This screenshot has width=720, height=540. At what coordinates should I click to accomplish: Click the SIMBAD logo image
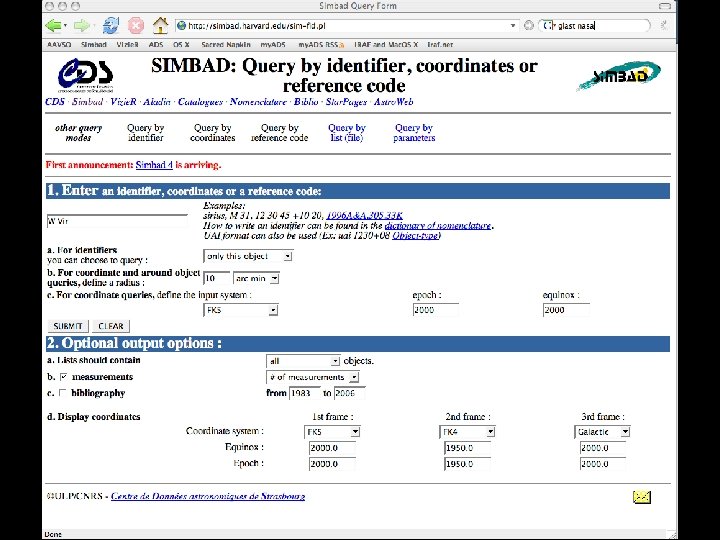(x=618, y=76)
